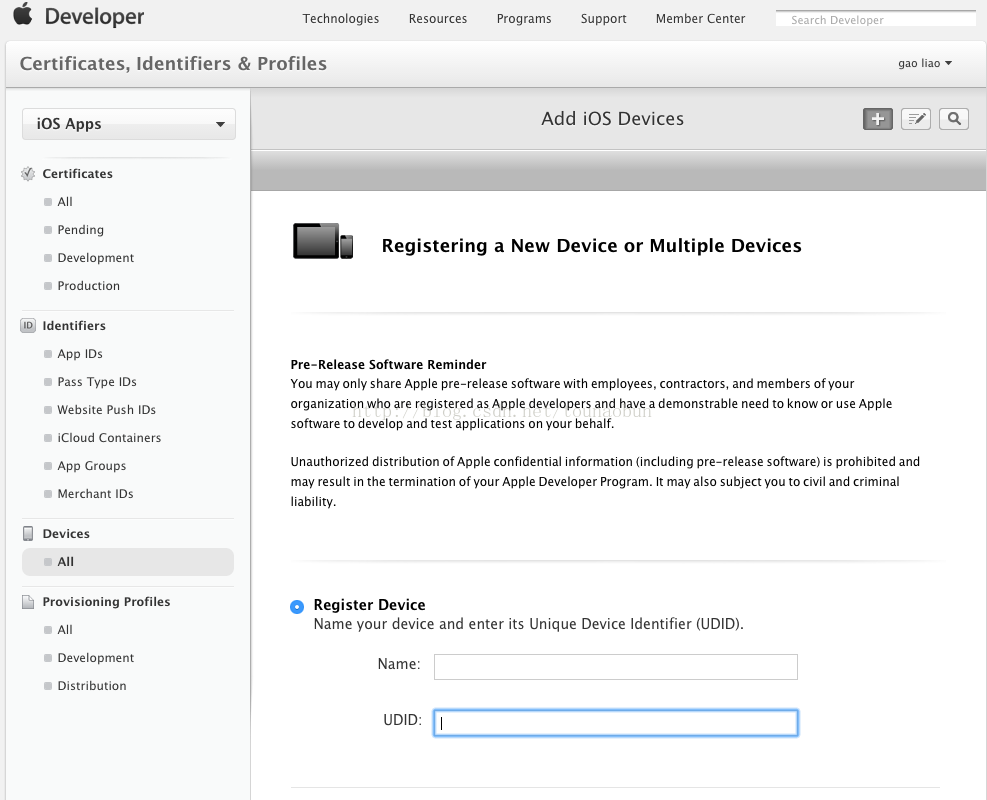Click the Devices section phone icon
Viewport: 987px width, 800px height.
point(28,534)
